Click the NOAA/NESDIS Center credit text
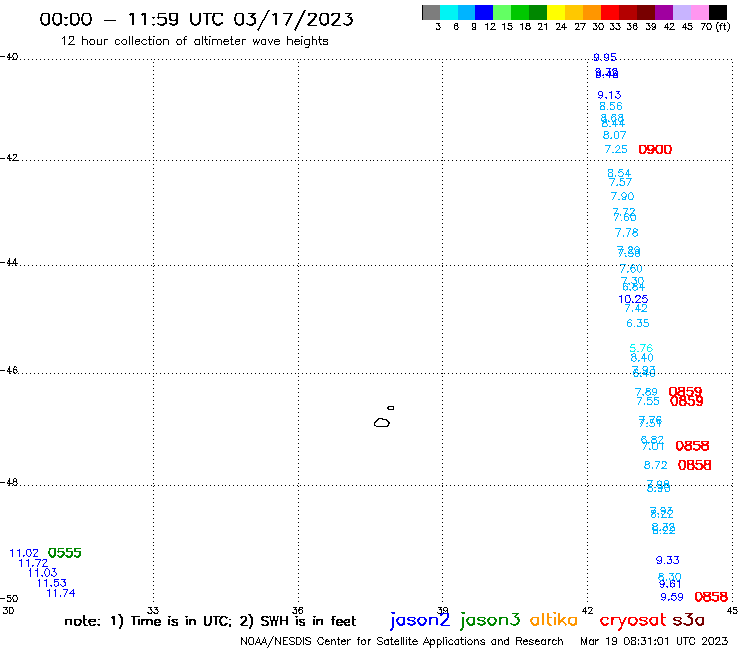 [402, 641]
